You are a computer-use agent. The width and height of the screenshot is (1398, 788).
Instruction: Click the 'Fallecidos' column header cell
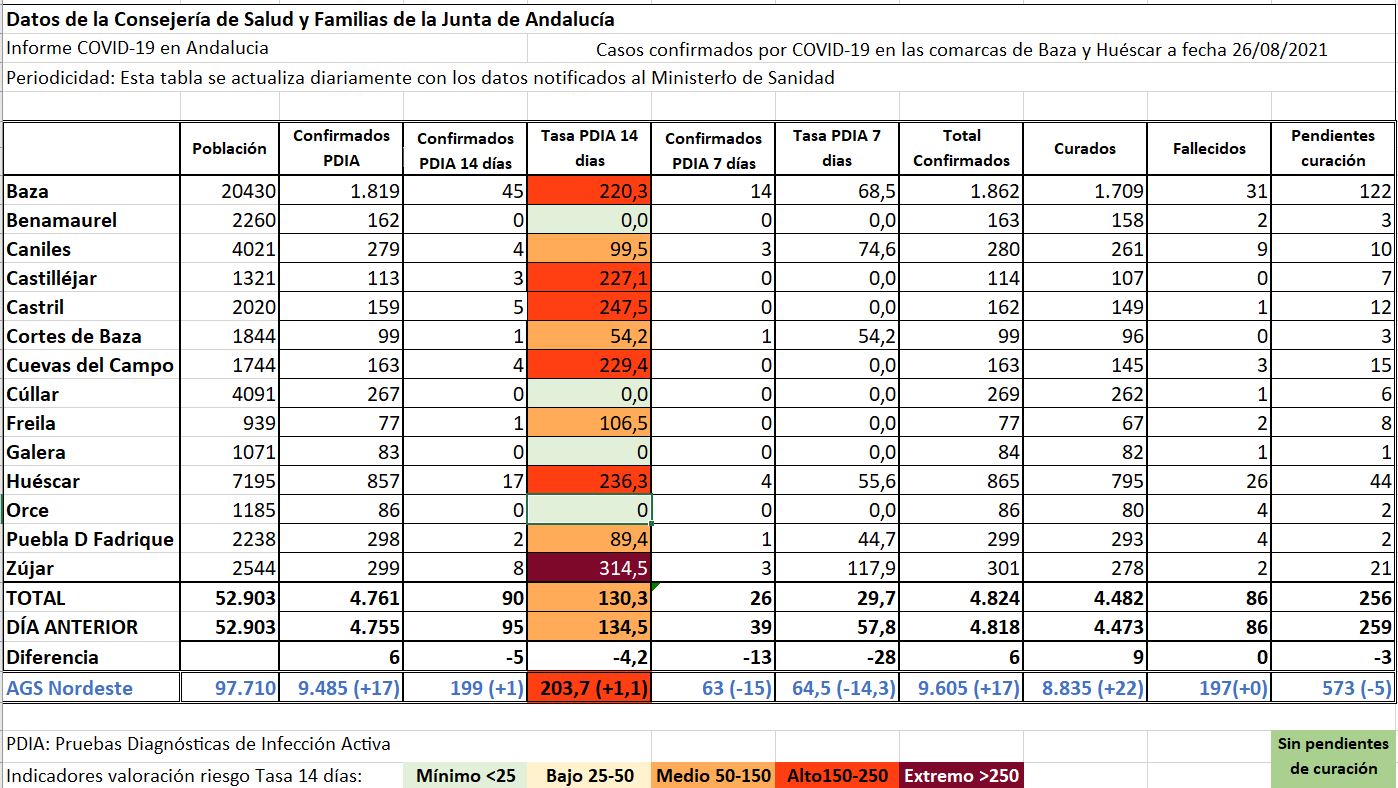coord(1209,148)
